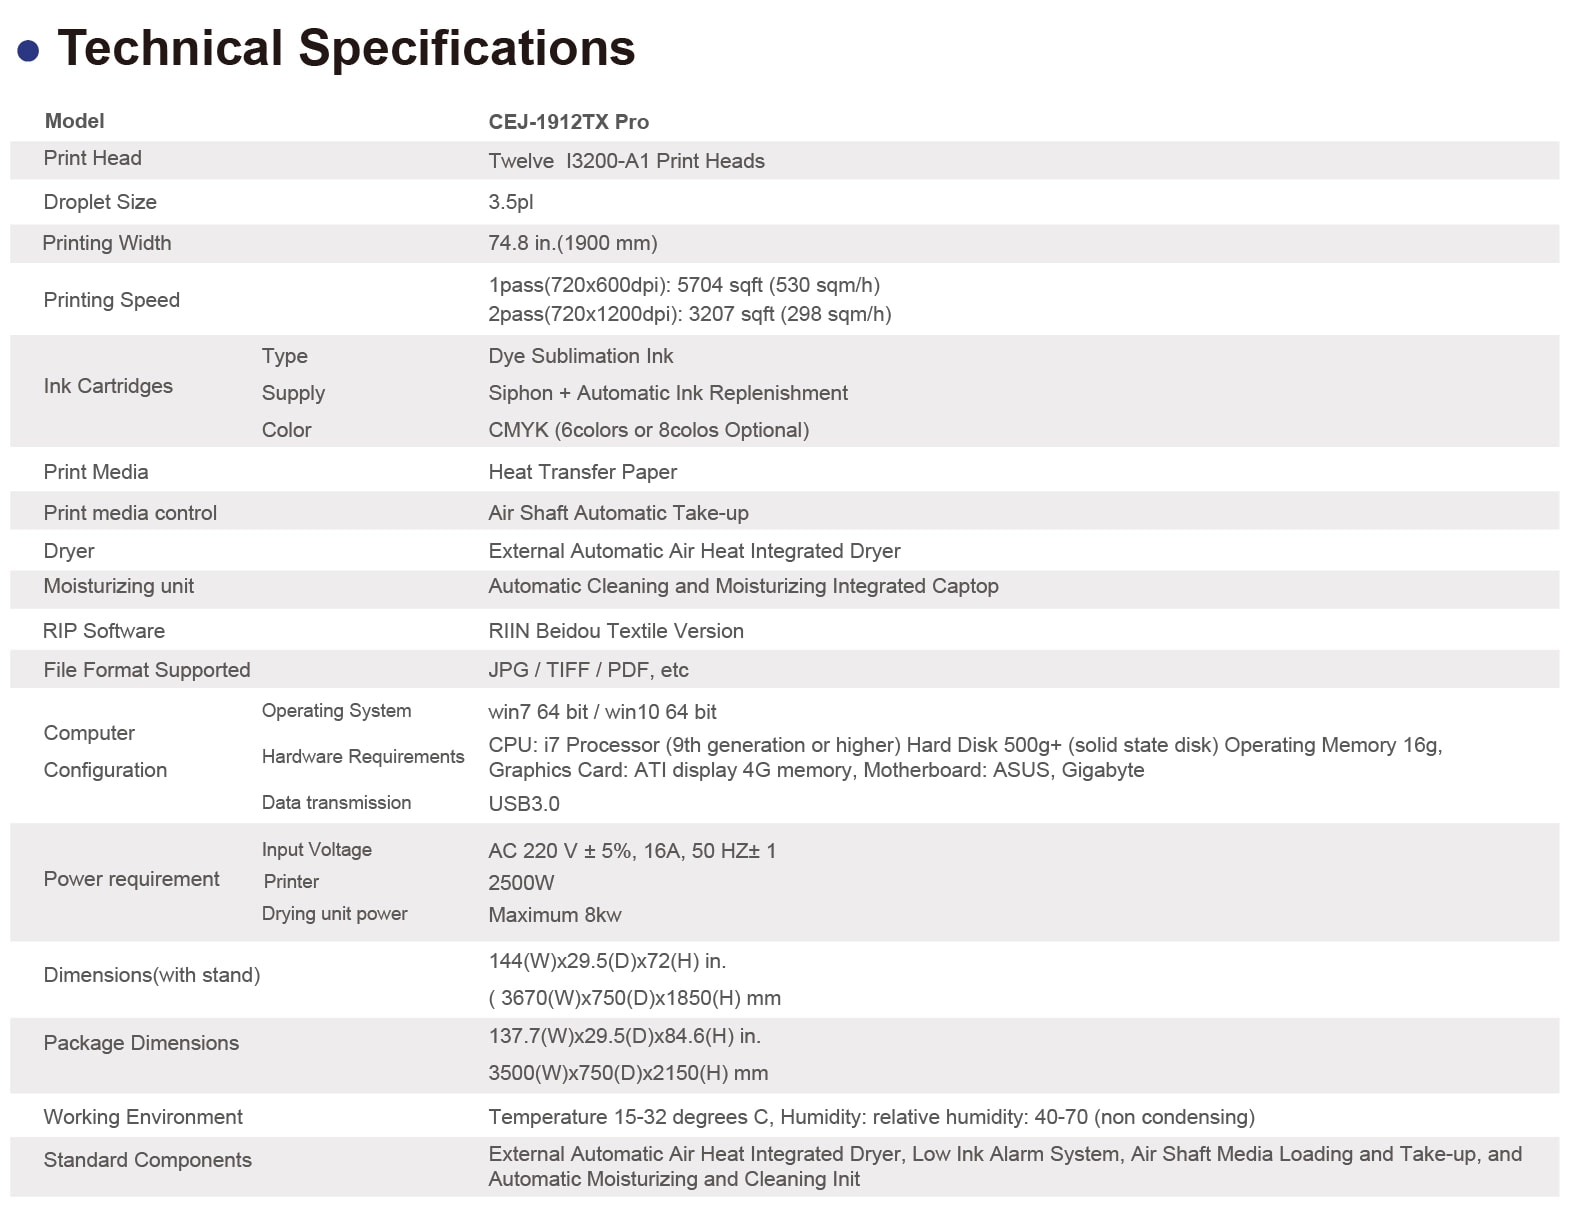This screenshot has height=1212, width=1576.
Task: Click the 1pass printing speed line
Action: (684, 285)
